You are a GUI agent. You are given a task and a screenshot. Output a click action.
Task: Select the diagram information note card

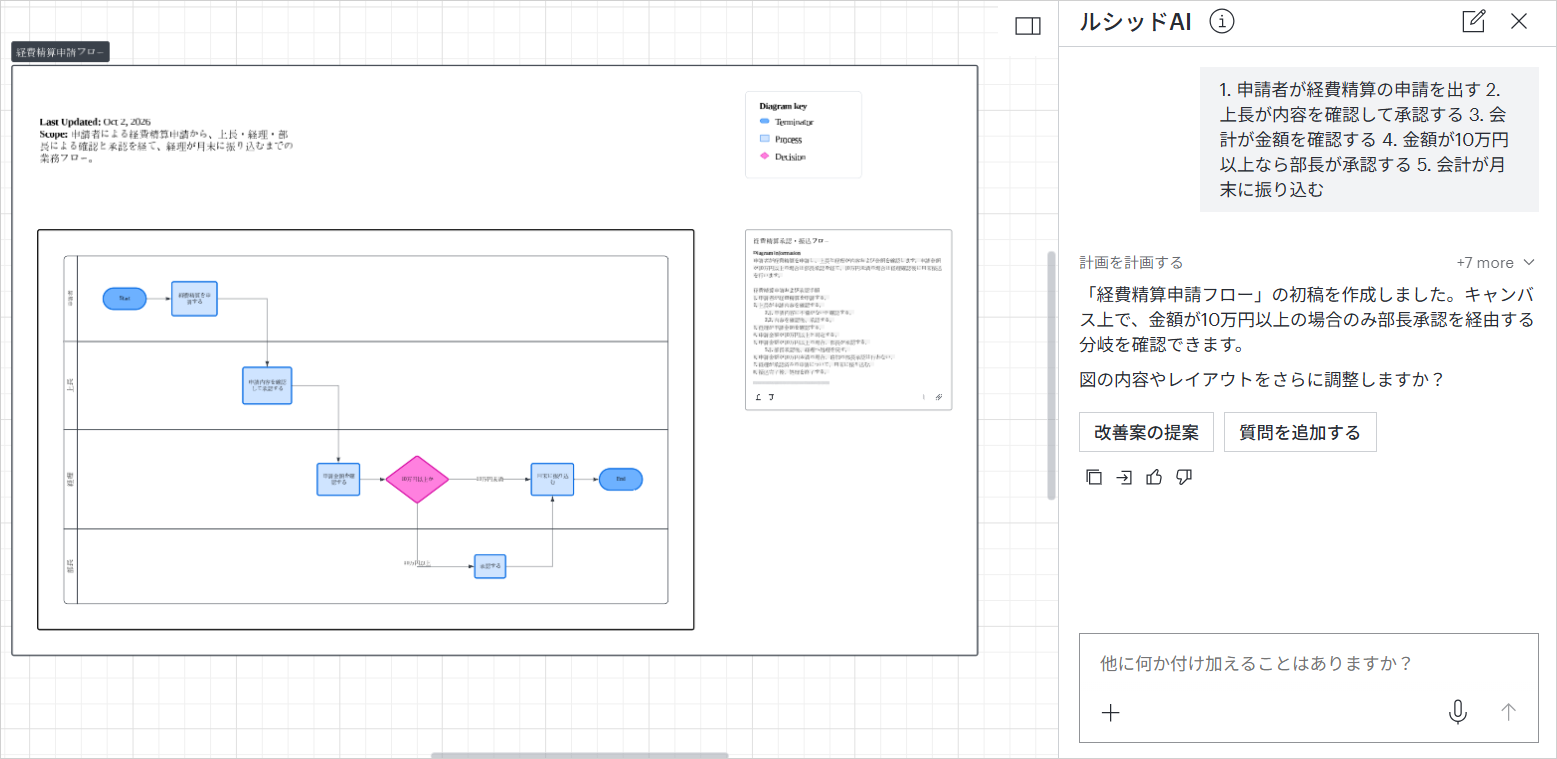(848, 320)
